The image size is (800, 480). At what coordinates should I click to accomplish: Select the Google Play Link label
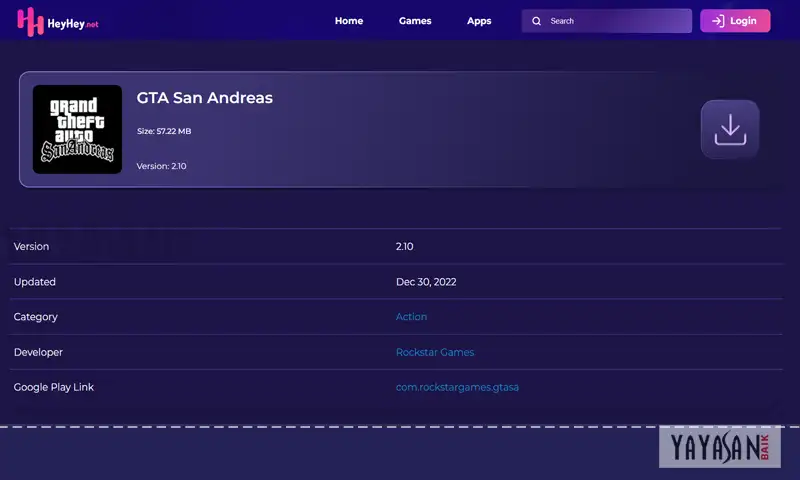click(x=54, y=387)
